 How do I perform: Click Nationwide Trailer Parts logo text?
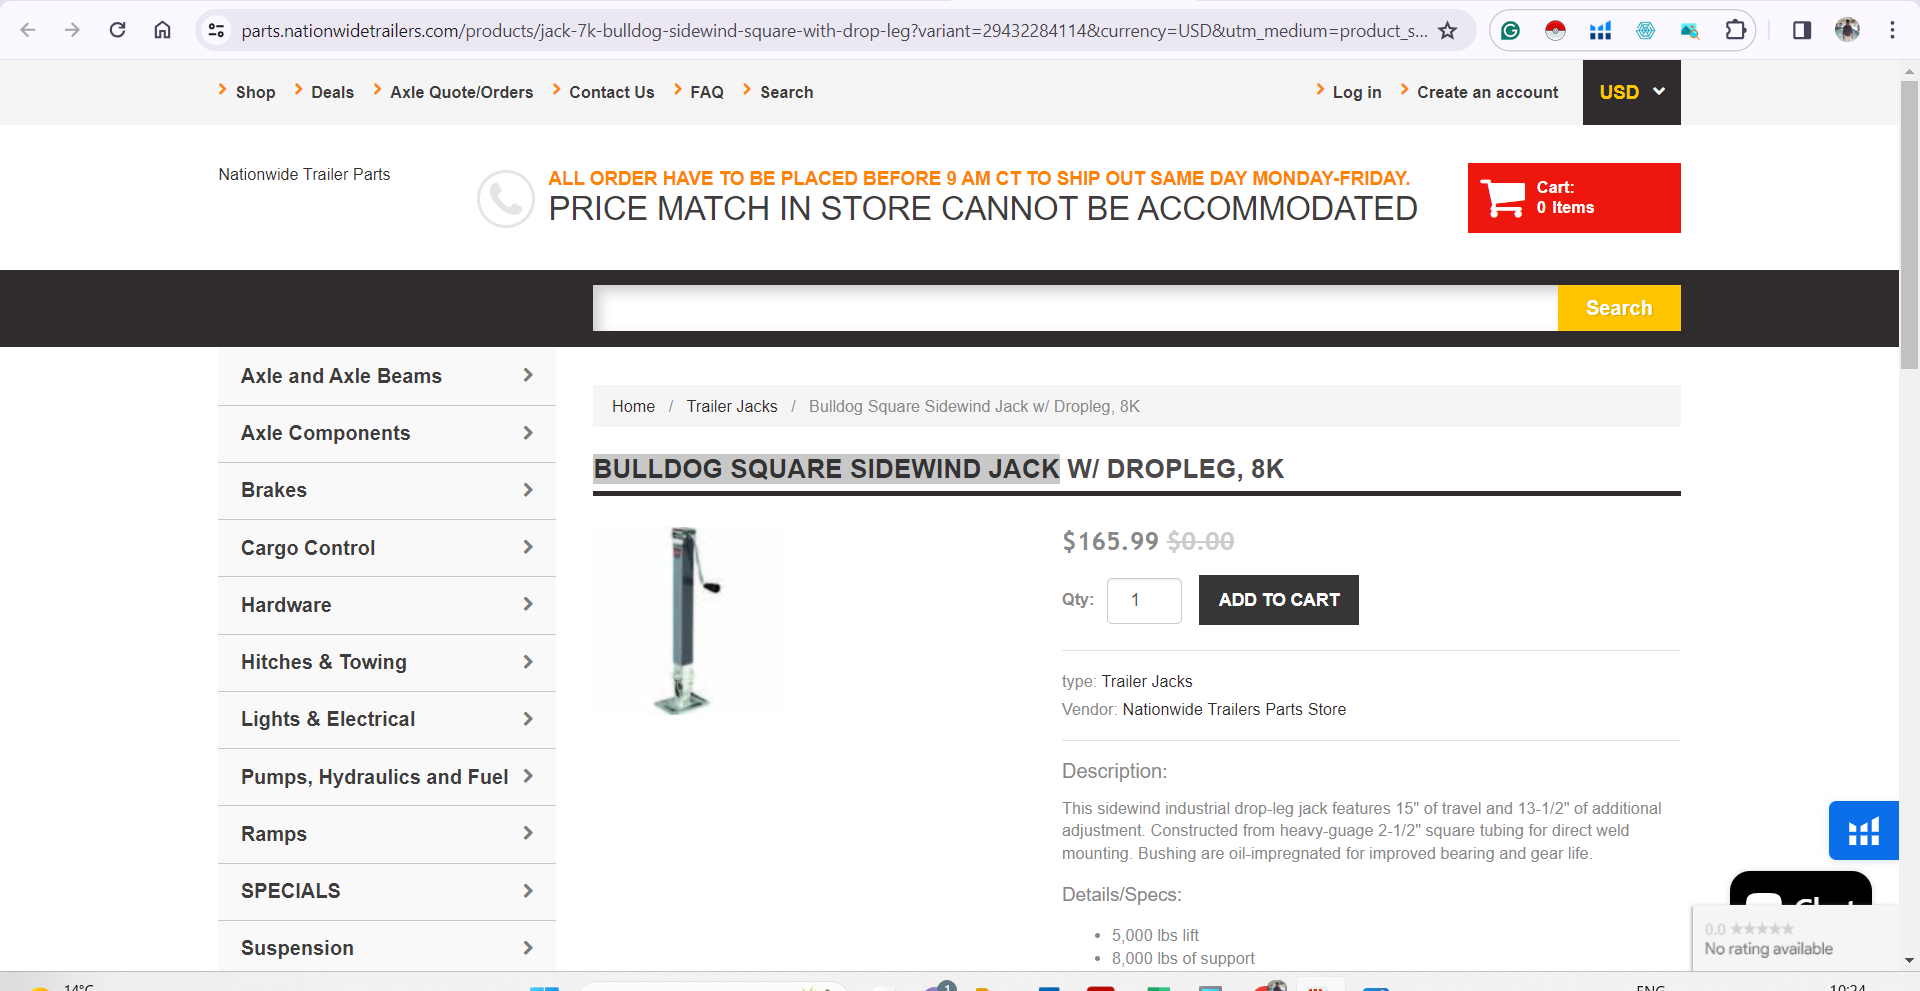click(304, 174)
